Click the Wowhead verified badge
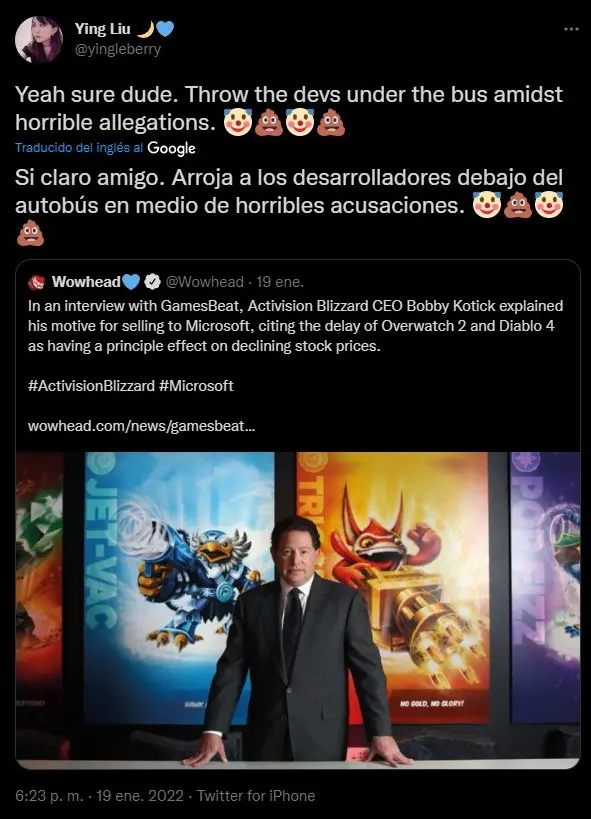 (x=152, y=282)
